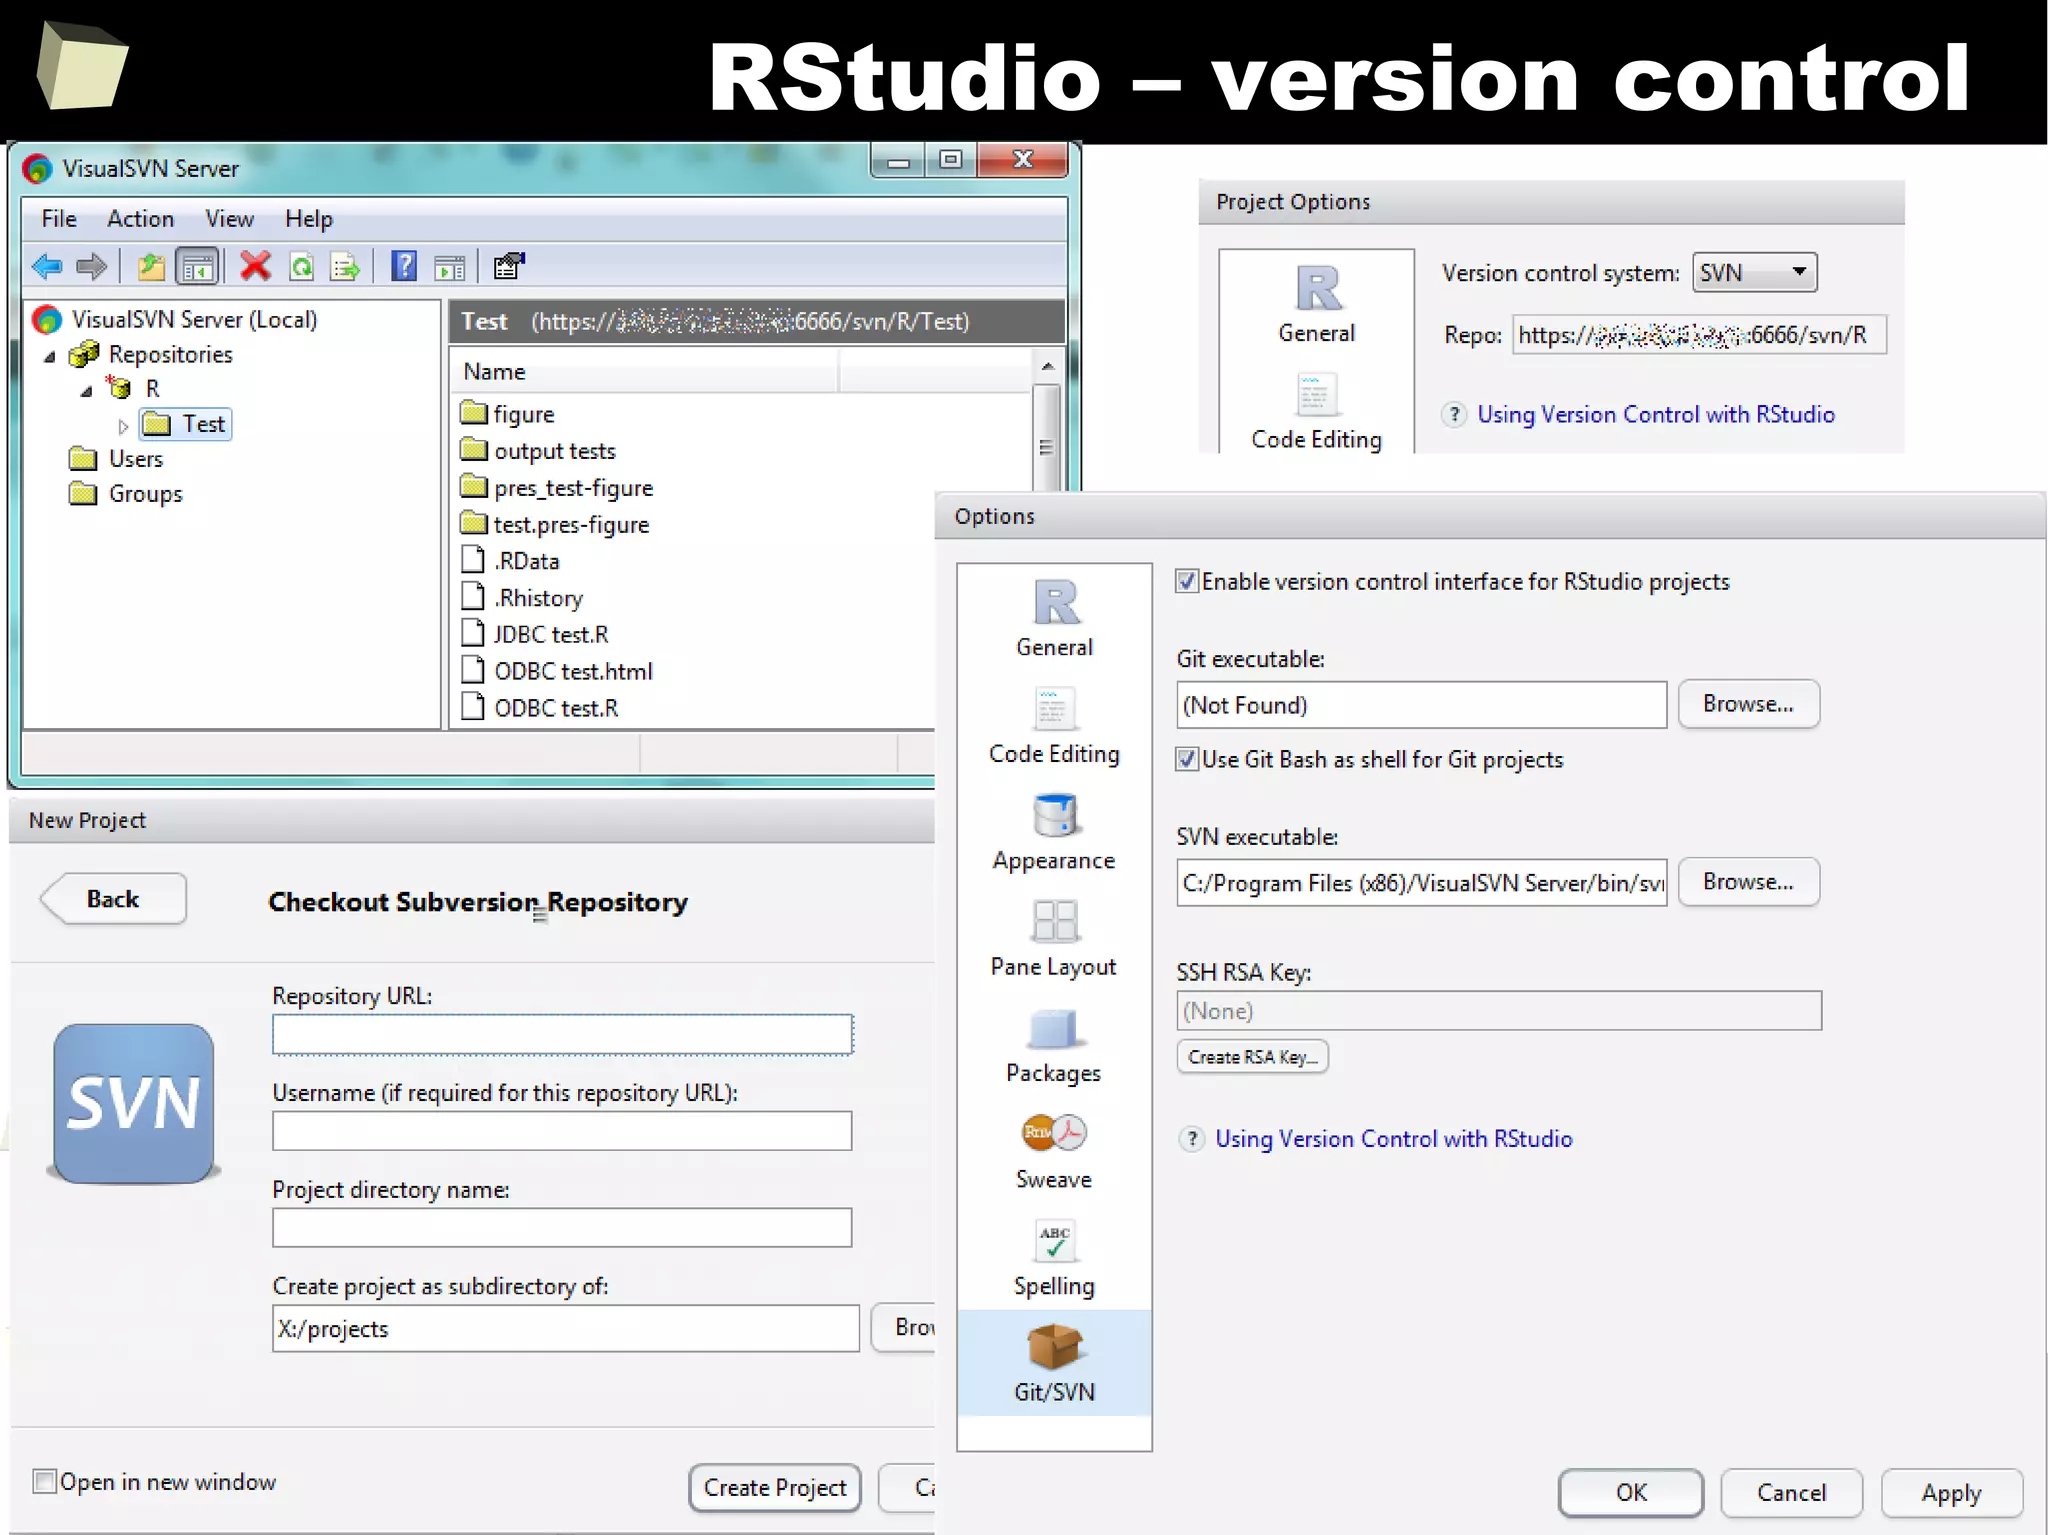
Task: Check Open in new window checkbox
Action: 44,1481
